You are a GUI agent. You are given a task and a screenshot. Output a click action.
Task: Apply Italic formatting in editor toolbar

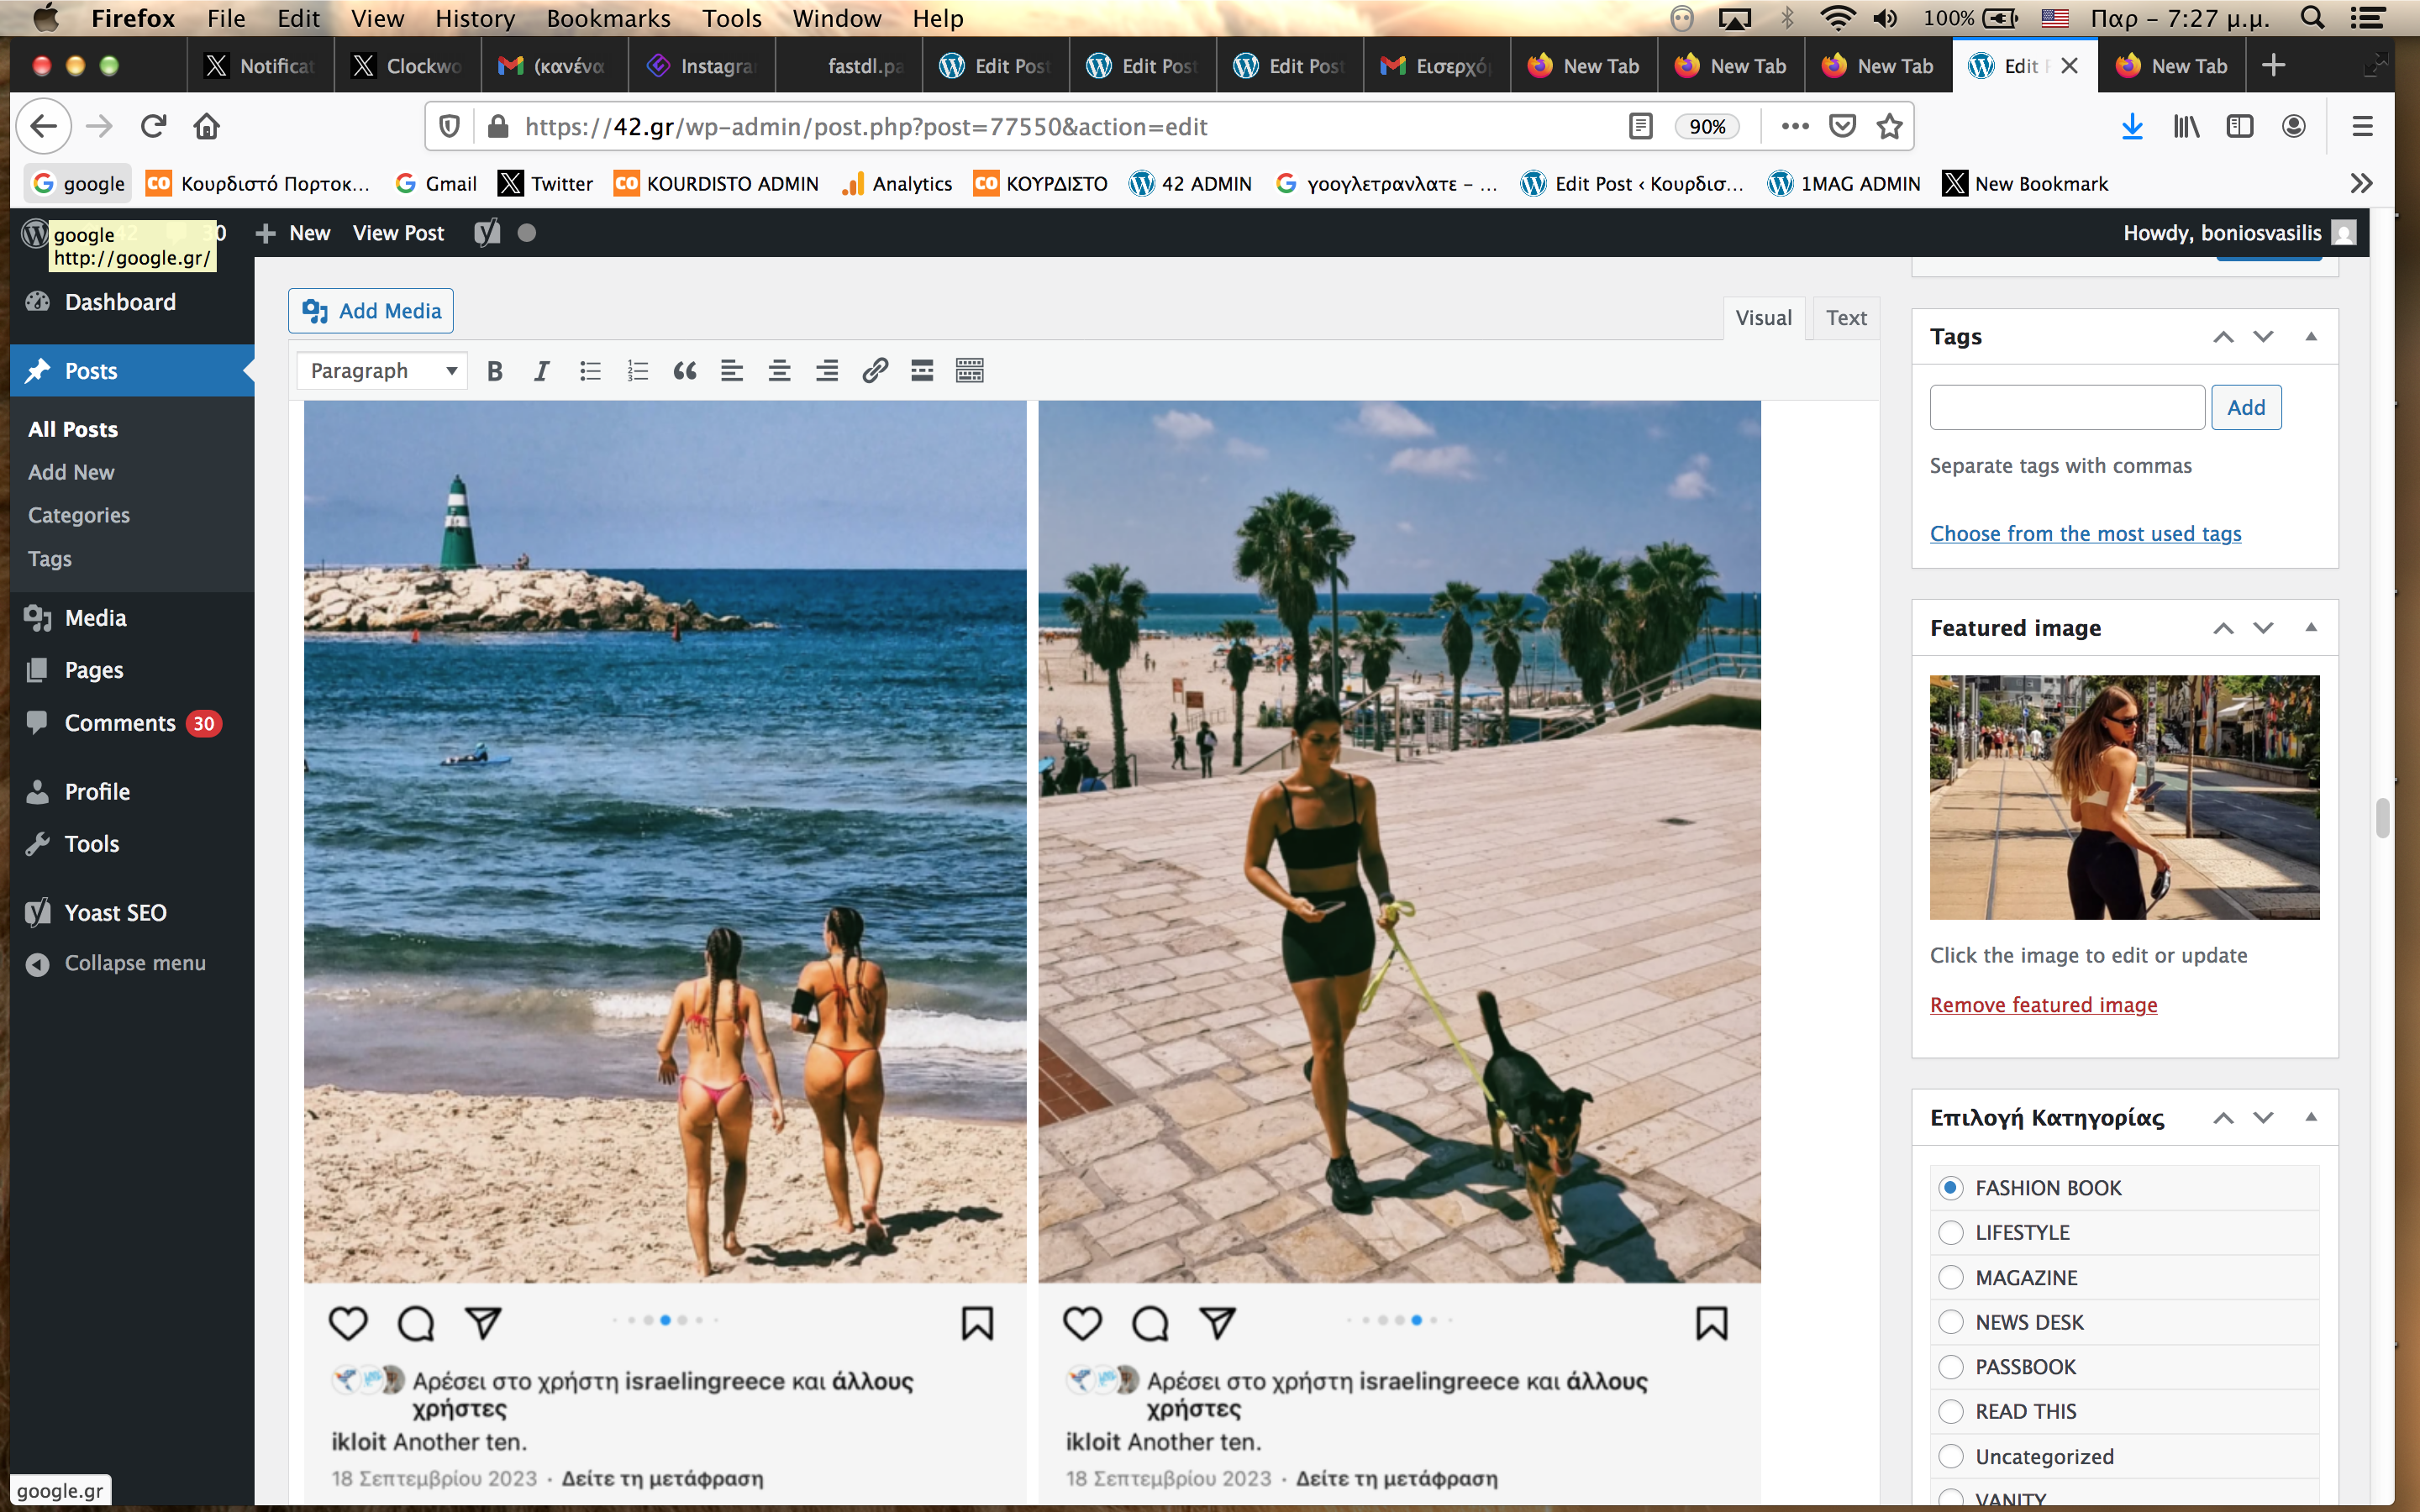click(x=541, y=371)
